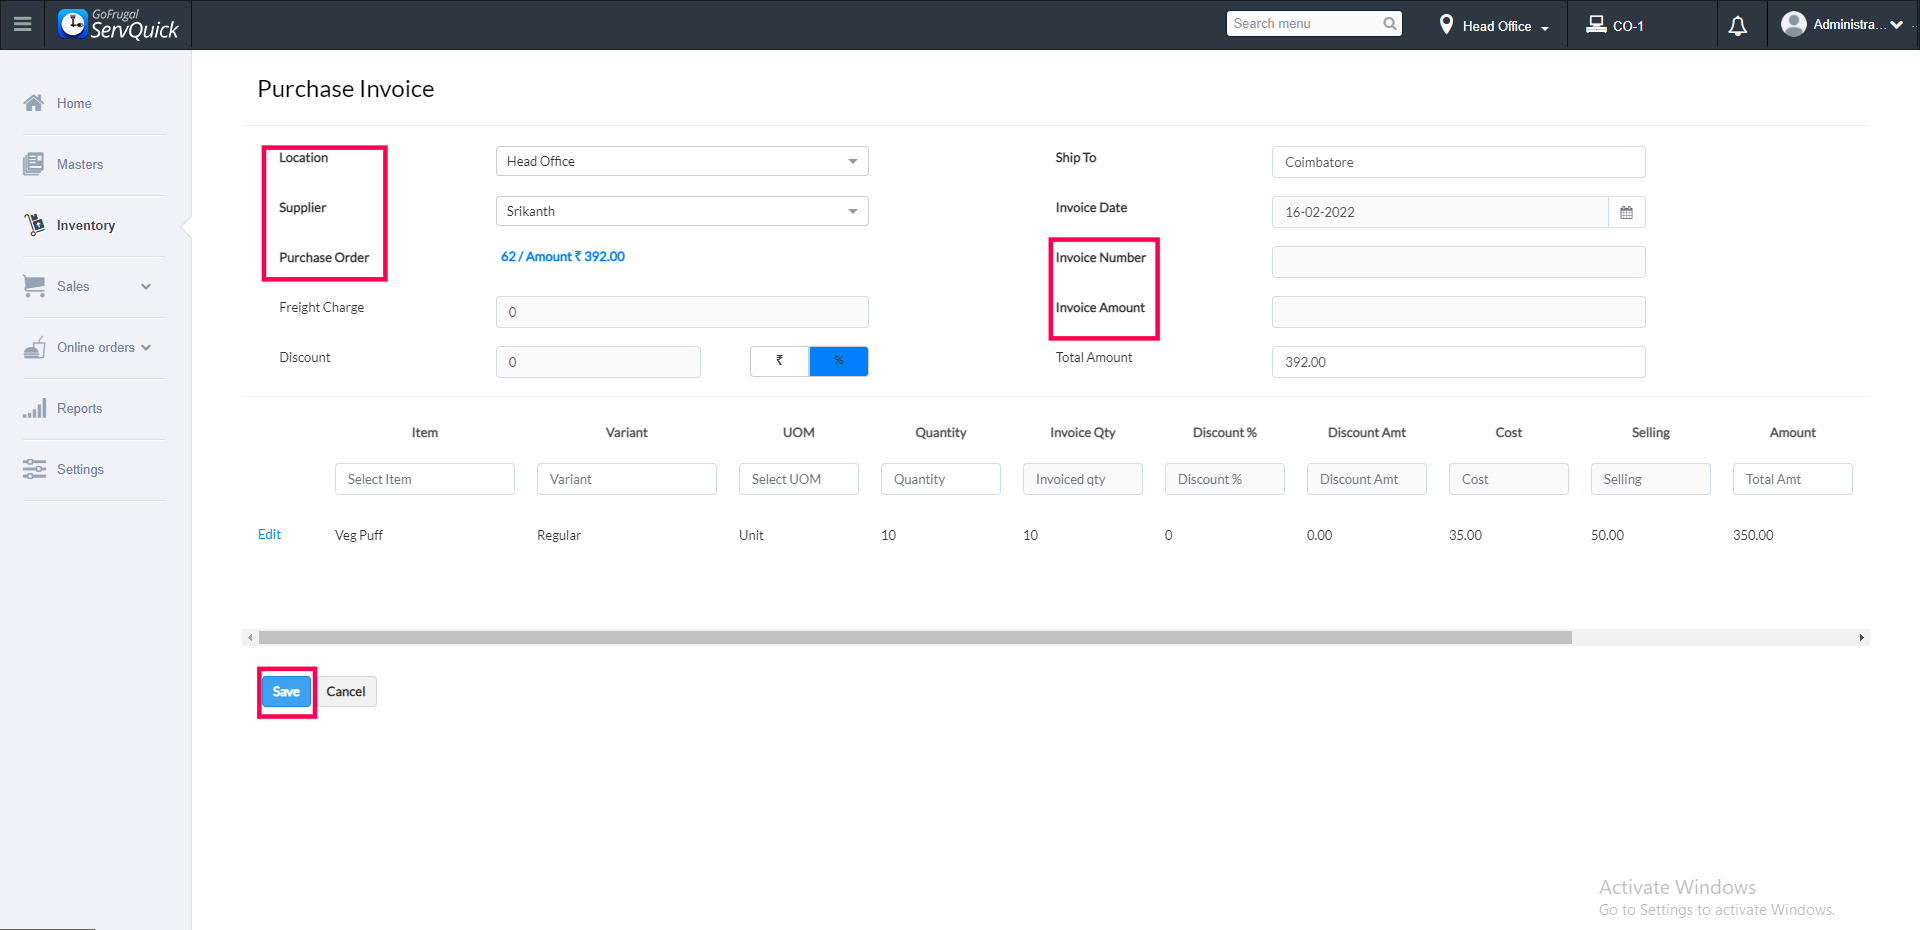Screen dimensions: 1920x930
Task: Click the Total Amount field showing 392.00
Action: coord(1458,362)
